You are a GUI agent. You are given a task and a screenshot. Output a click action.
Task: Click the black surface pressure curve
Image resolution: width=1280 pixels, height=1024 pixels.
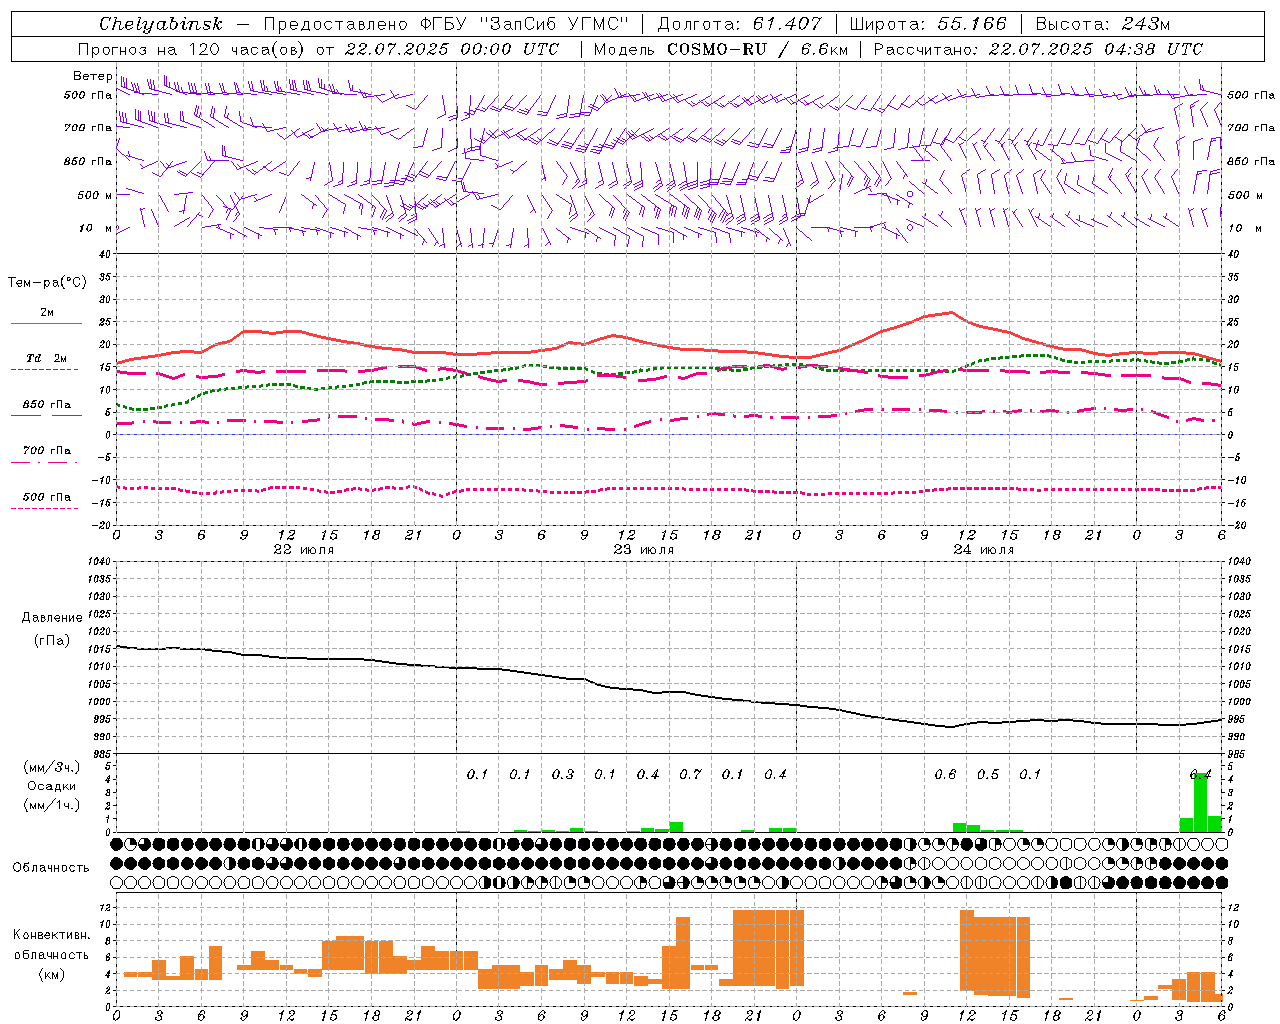(x=670, y=692)
